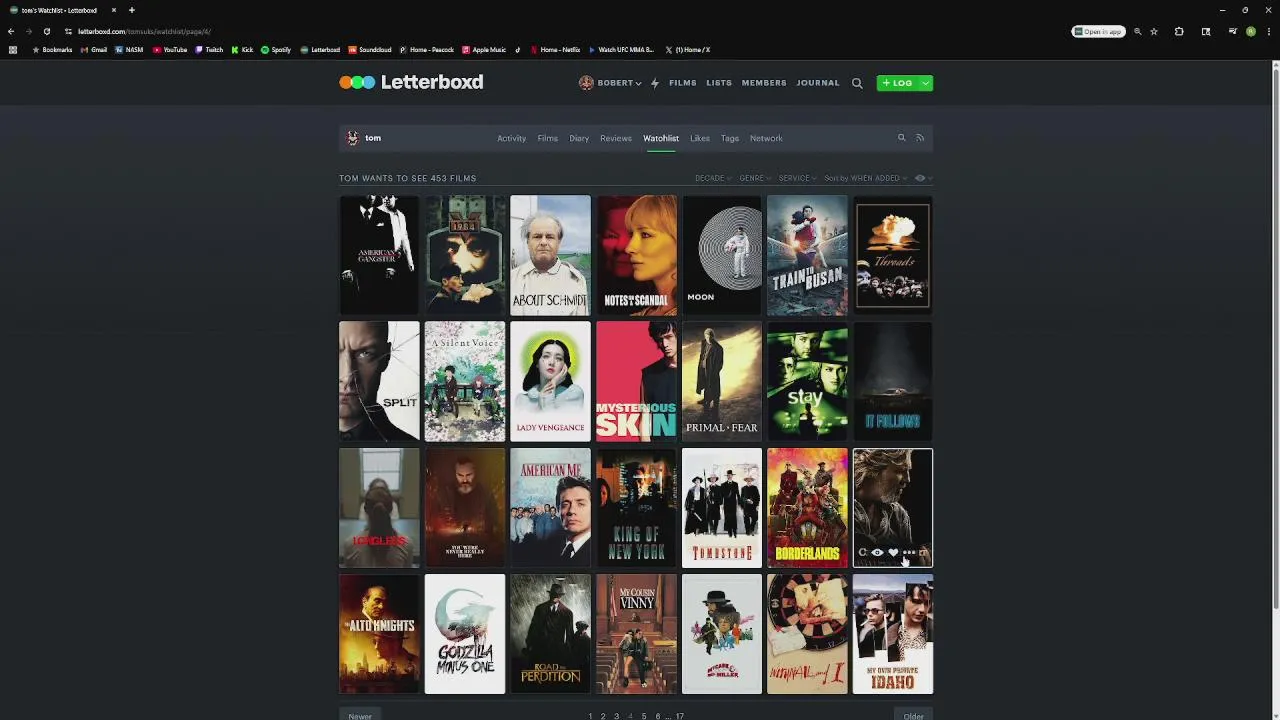
Task: Open MEMBERS in the top navigation
Action: pyautogui.click(x=764, y=83)
